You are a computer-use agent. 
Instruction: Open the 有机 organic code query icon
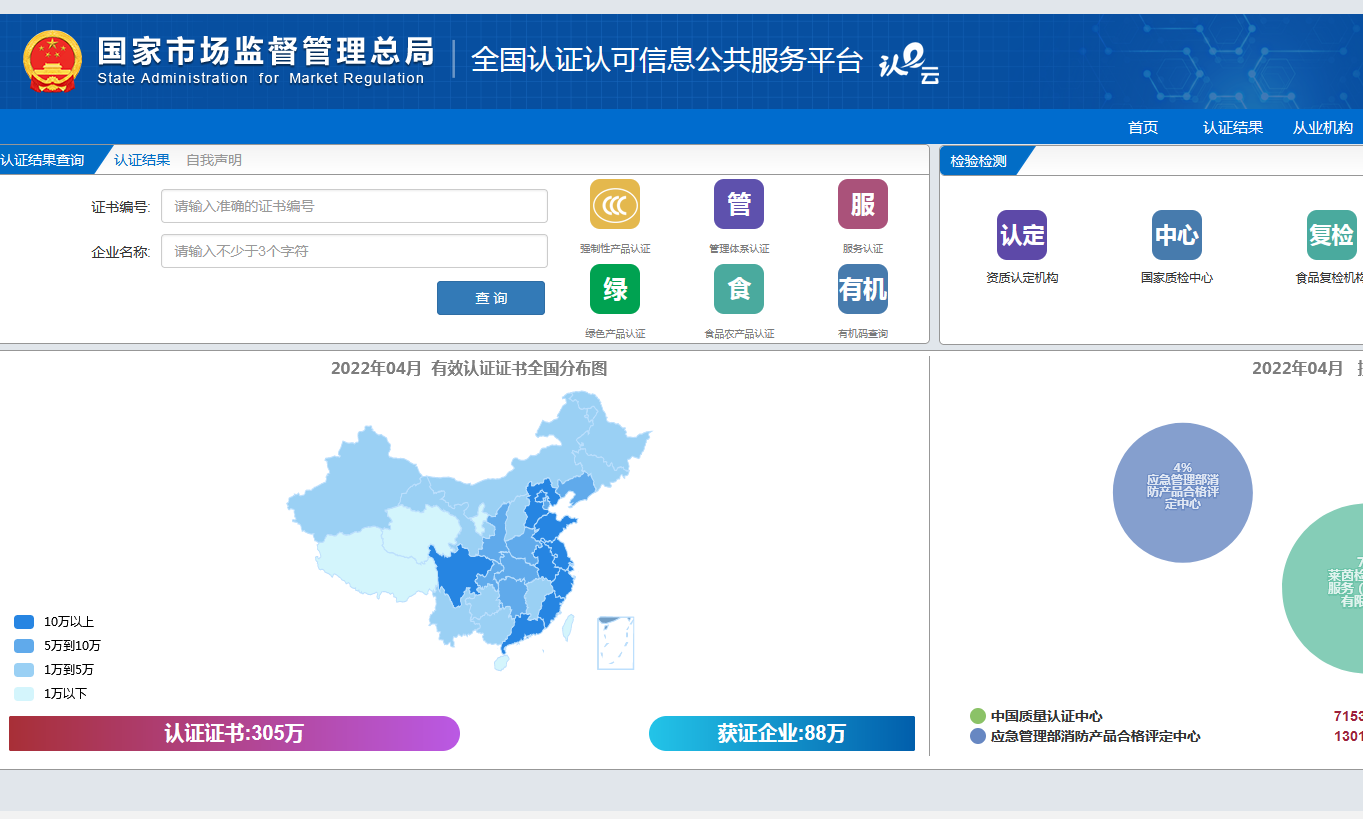pos(863,289)
